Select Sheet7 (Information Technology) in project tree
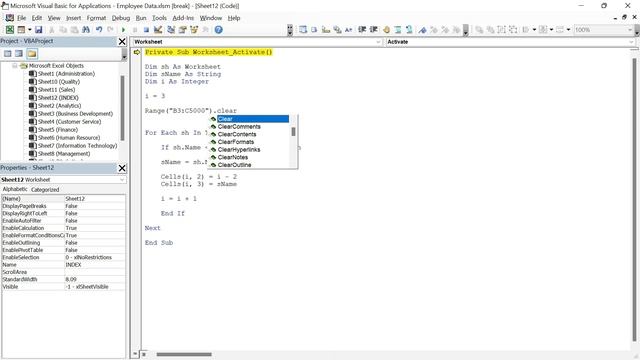The width and height of the screenshot is (640, 360). pos(77,146)
